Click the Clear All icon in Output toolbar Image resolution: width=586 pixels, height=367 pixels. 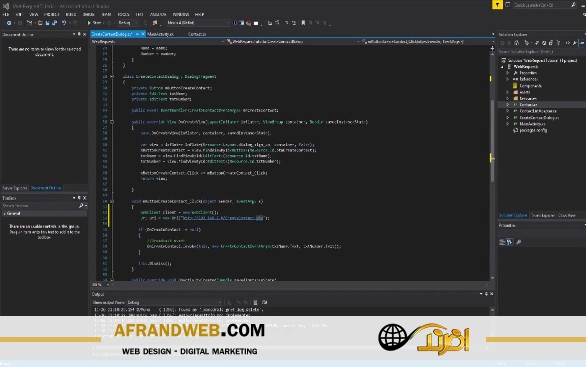tap(255, 302)
